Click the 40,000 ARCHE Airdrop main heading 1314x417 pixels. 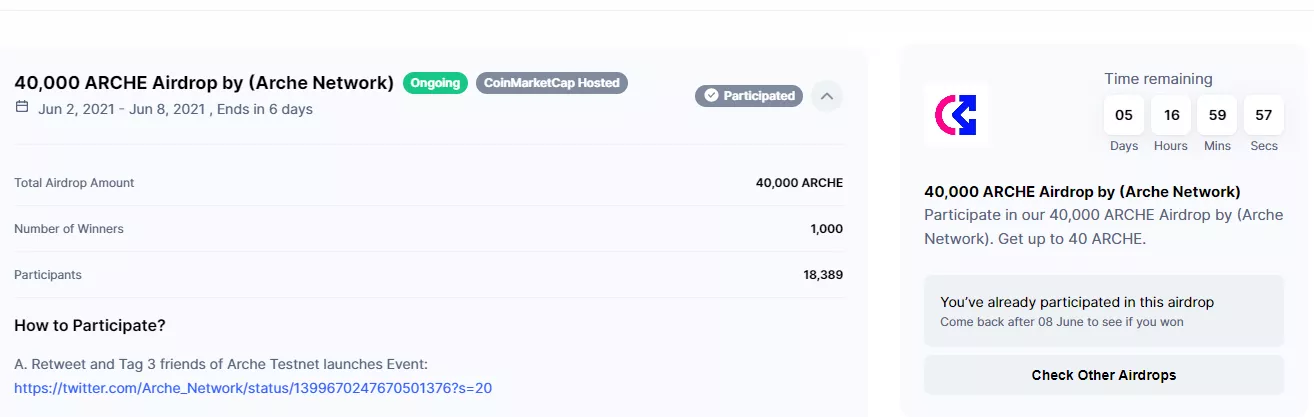click(x=204, y=83)
